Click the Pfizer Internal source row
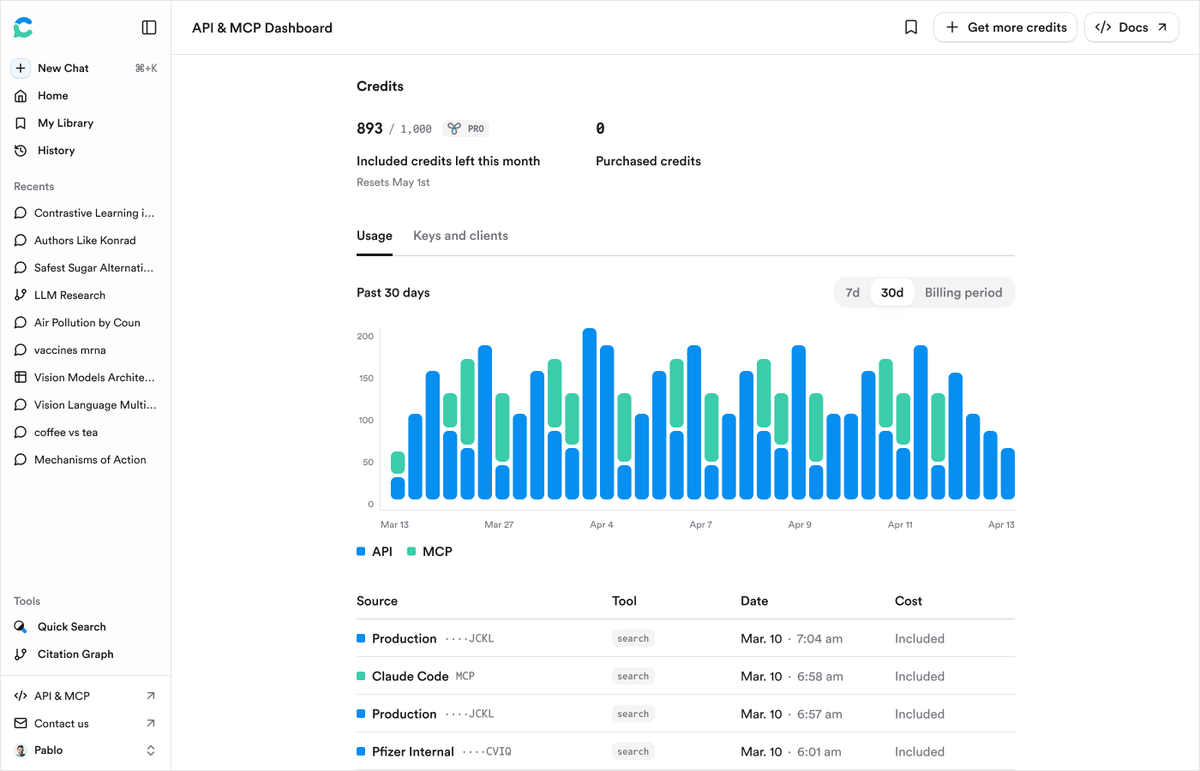The width and height of the screenshot is (1200, 771). point(685,752)
